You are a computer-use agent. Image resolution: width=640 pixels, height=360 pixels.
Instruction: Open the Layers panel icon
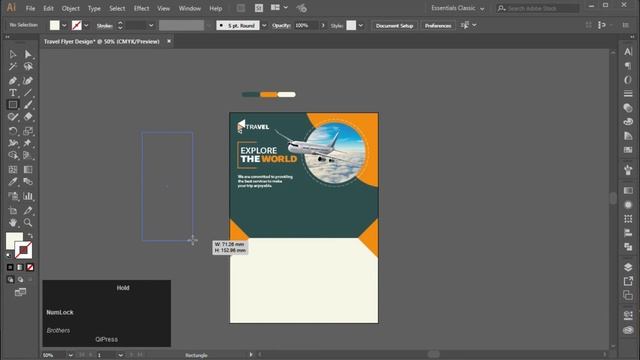click(628, 267)
